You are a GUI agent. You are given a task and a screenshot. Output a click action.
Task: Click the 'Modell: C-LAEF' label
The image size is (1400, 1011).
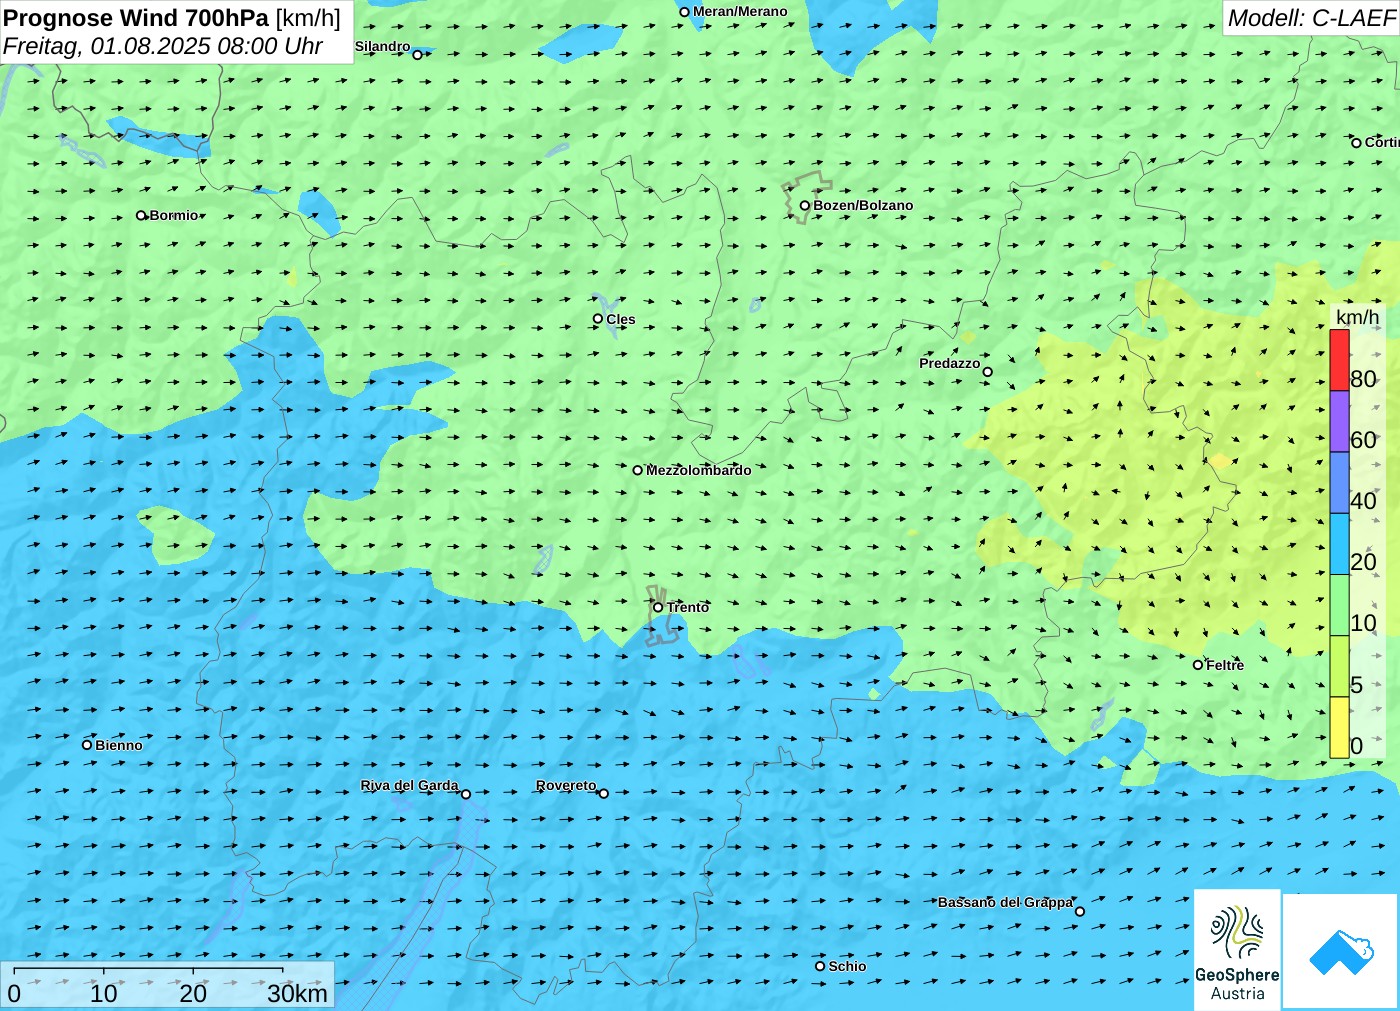(1311, 18)
